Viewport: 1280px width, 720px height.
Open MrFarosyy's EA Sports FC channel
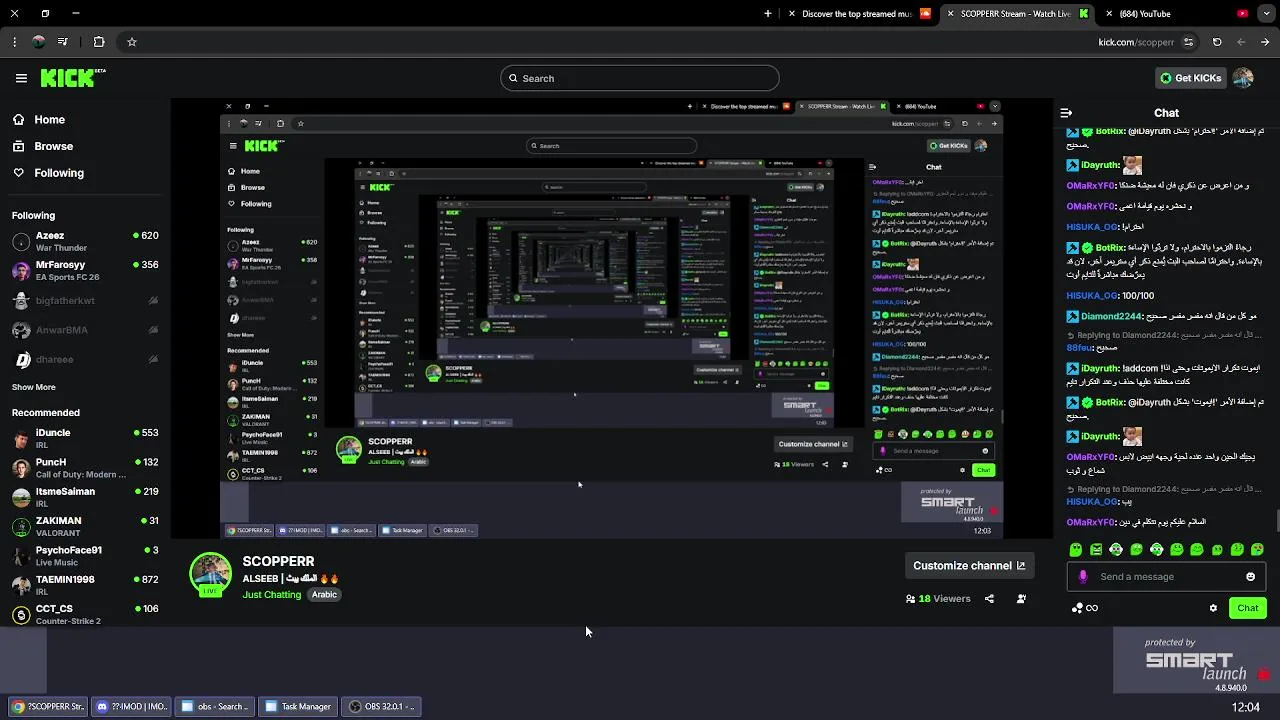click(x=85, y=271)
